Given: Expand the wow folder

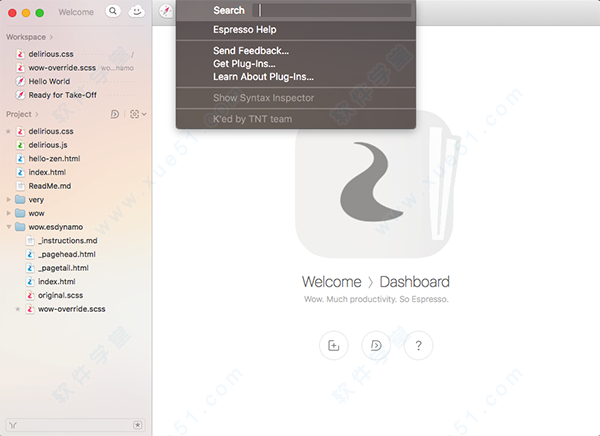Looking at the screenshot, I should tap(8, 213).
